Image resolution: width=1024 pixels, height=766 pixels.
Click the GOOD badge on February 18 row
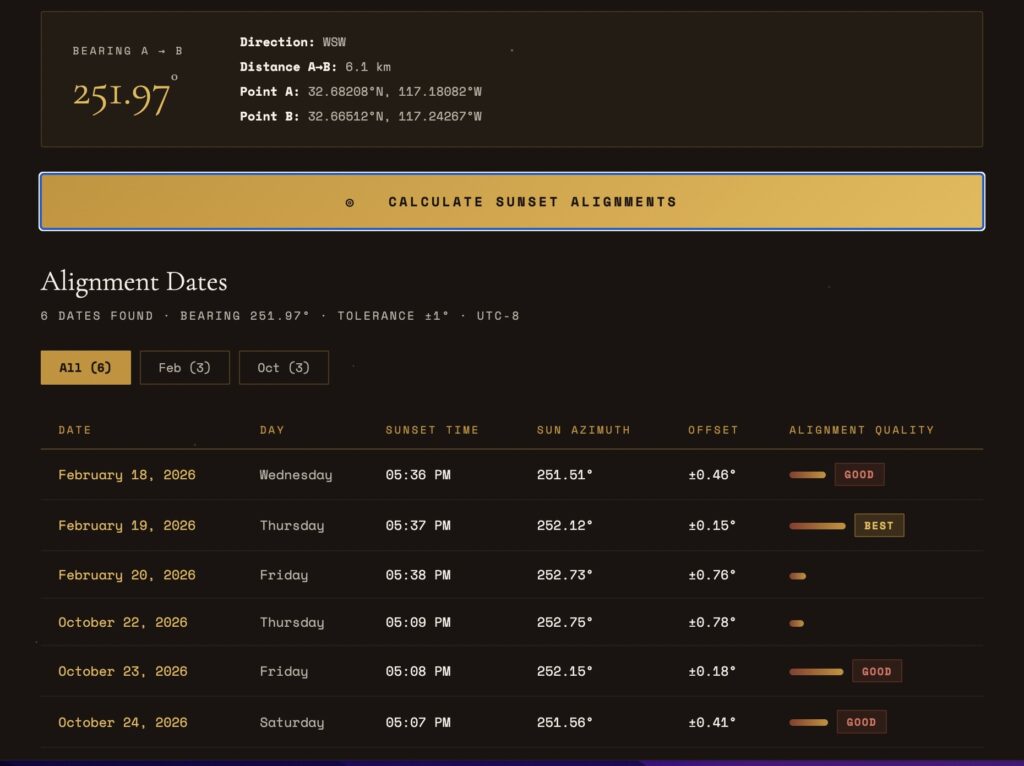859,475
